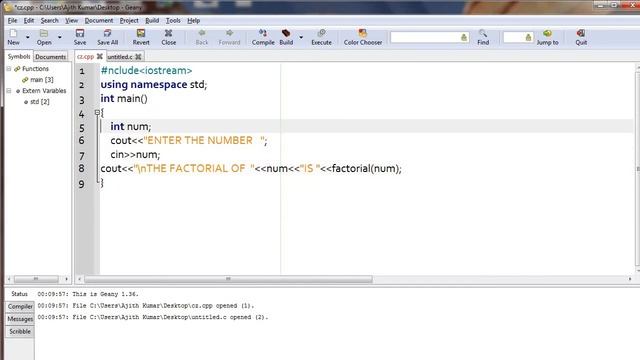
Task: Clear icon inside the search field
Action: (x=464, y=38)
